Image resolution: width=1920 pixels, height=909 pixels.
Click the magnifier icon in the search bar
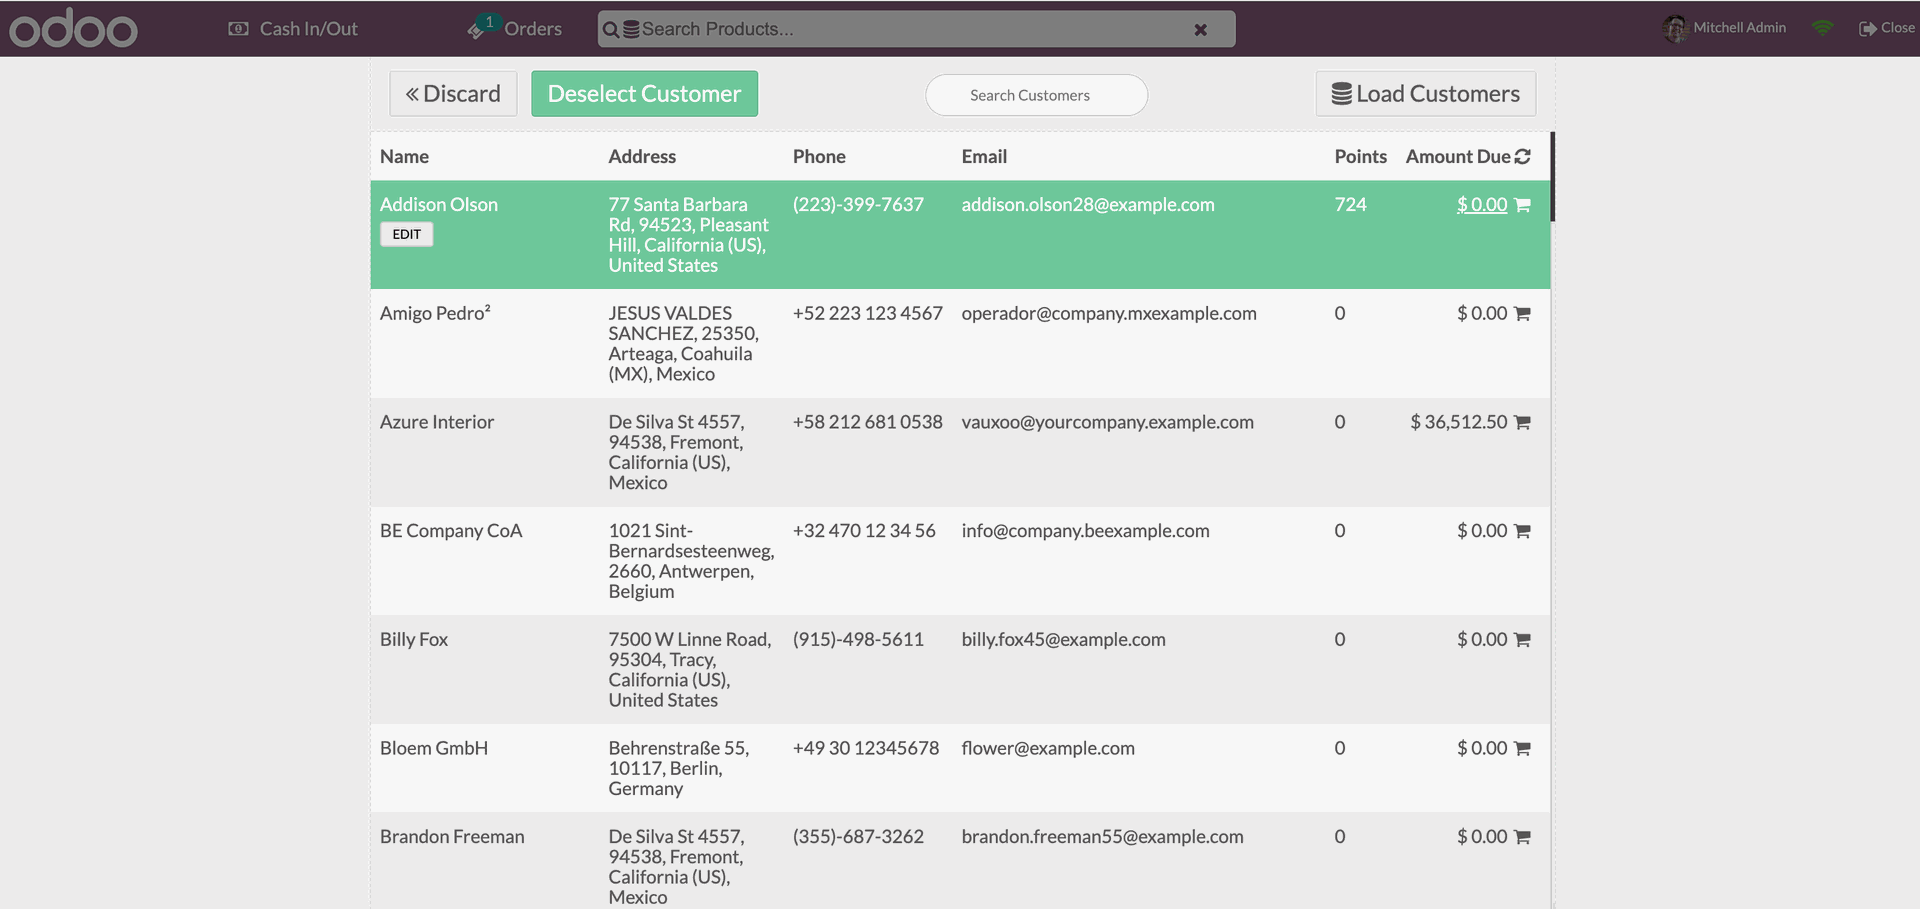click(x=611, y=28)
